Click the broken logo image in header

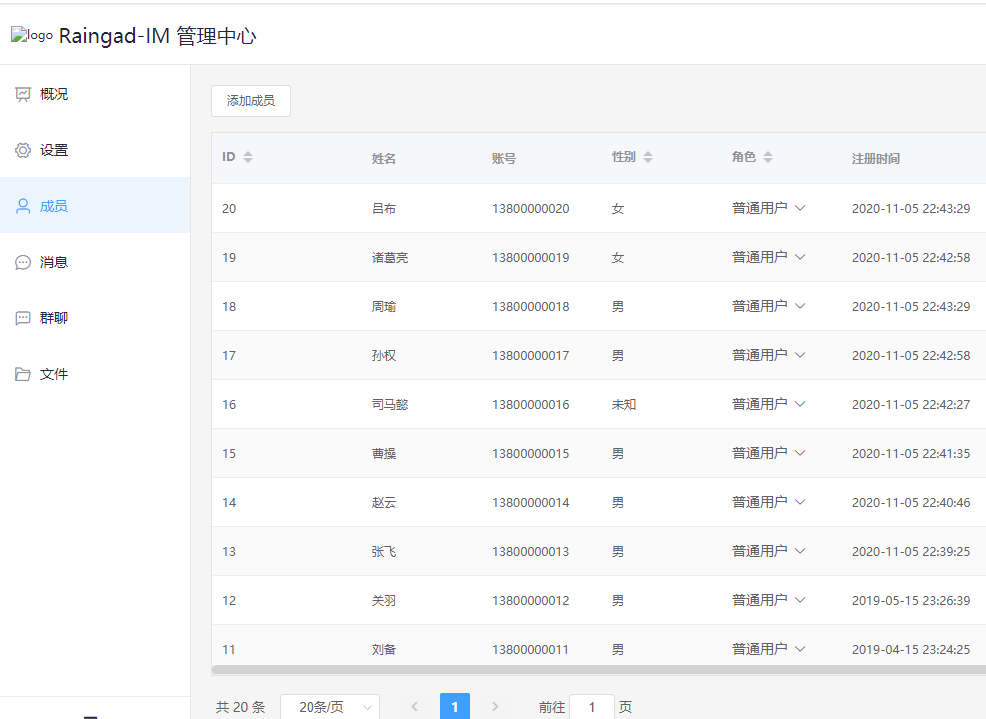tap(32, 35)
